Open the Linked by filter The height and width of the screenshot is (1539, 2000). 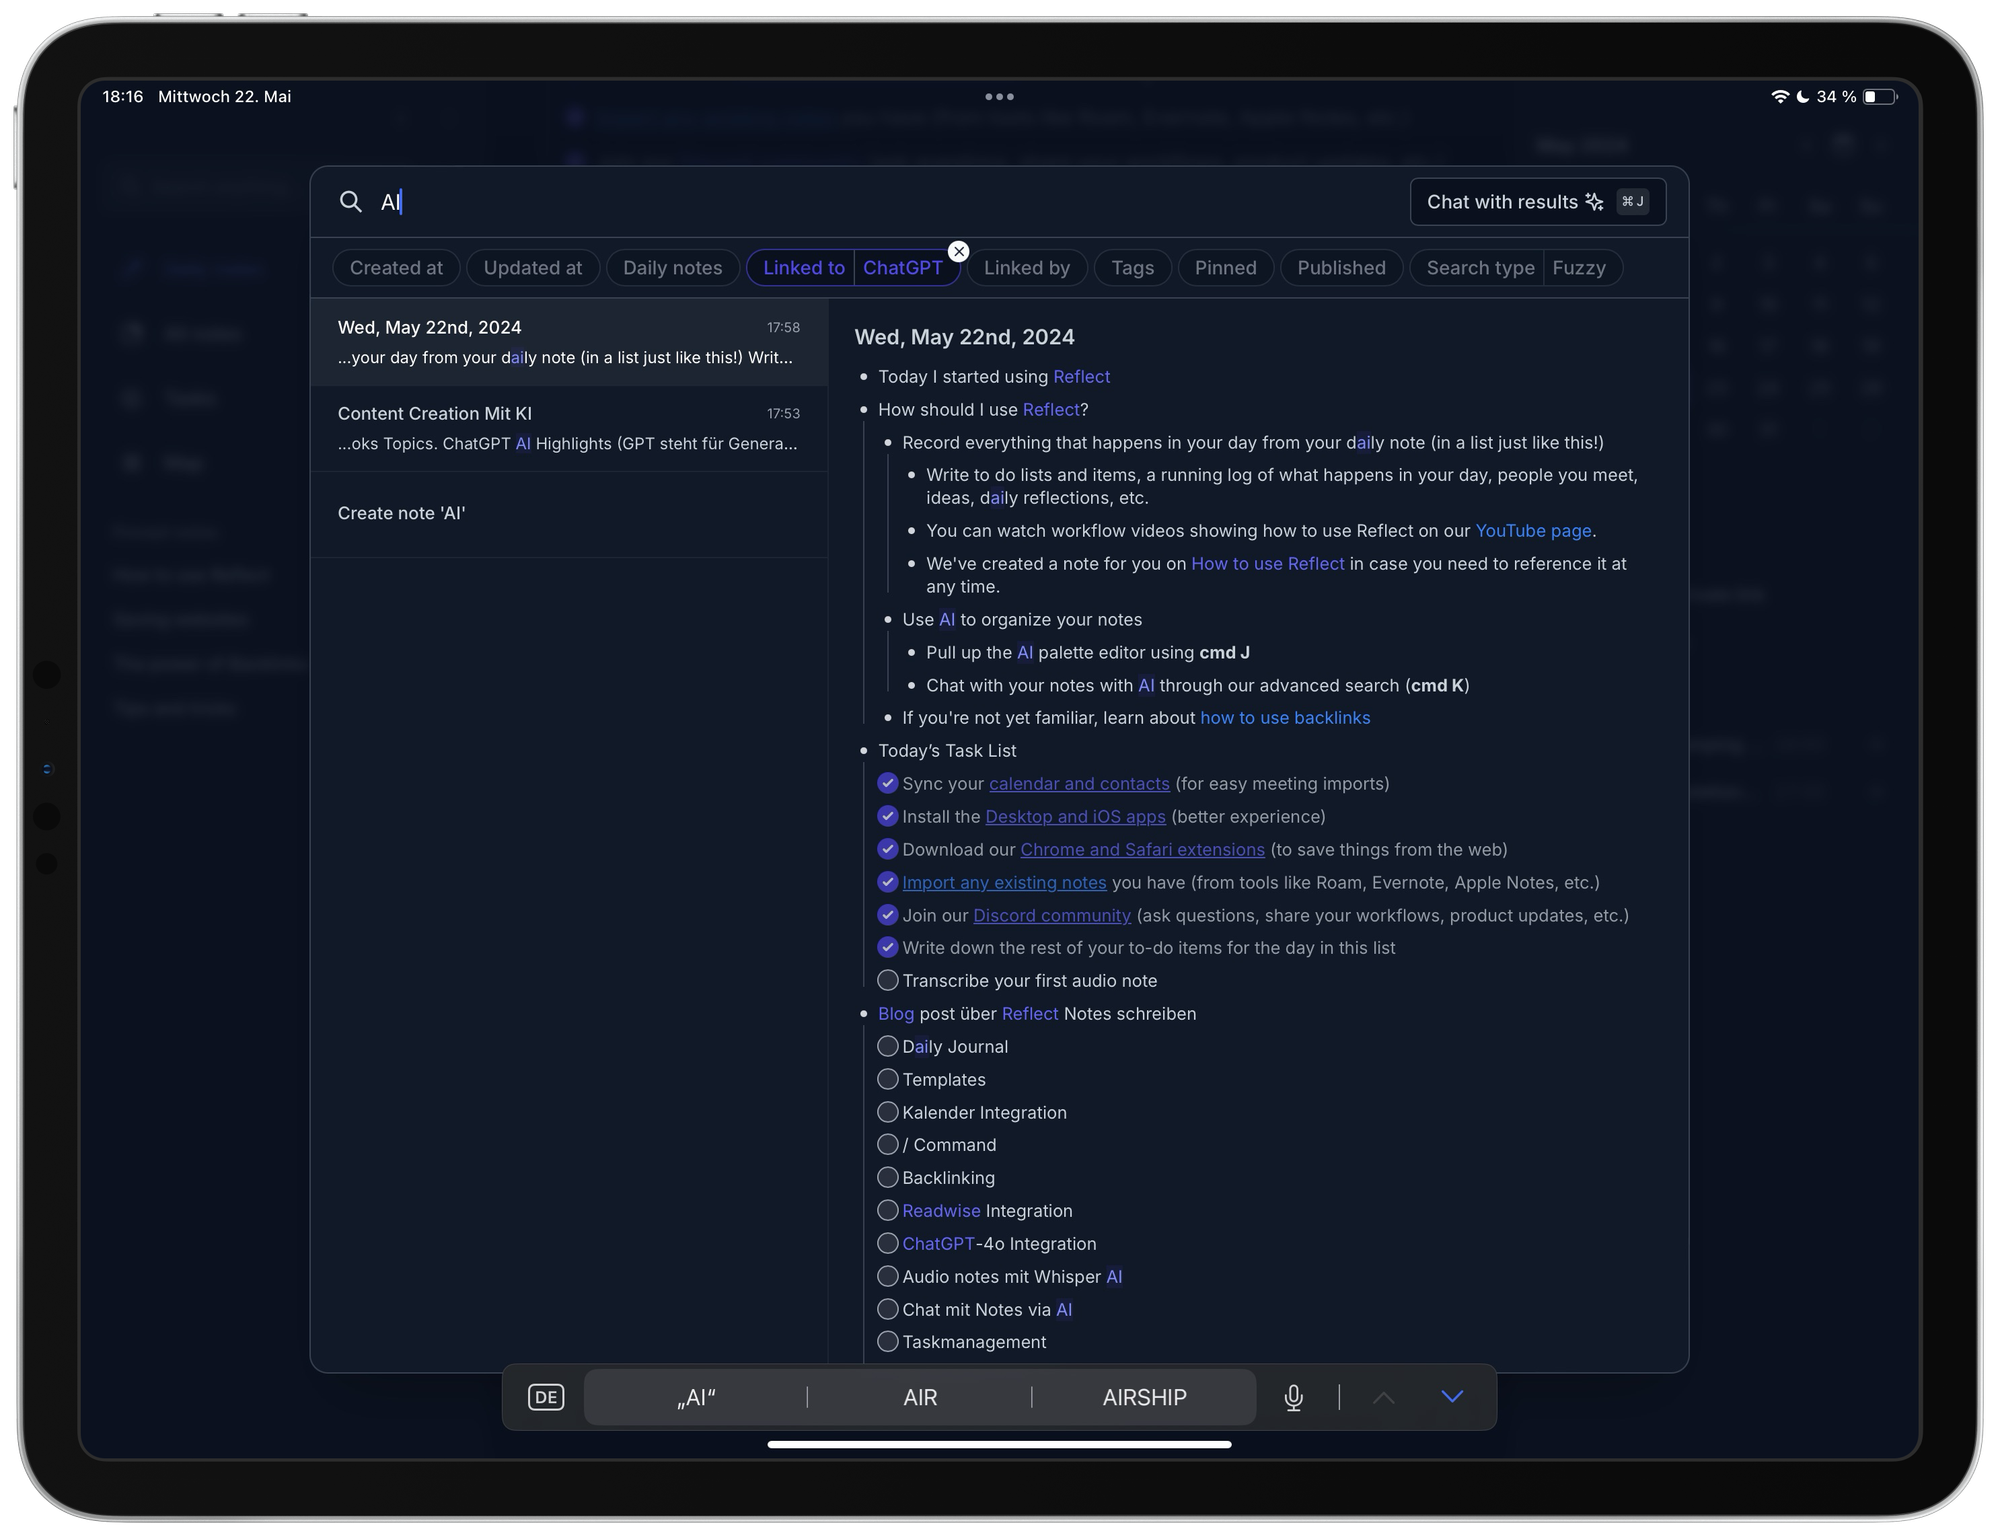1027,268
